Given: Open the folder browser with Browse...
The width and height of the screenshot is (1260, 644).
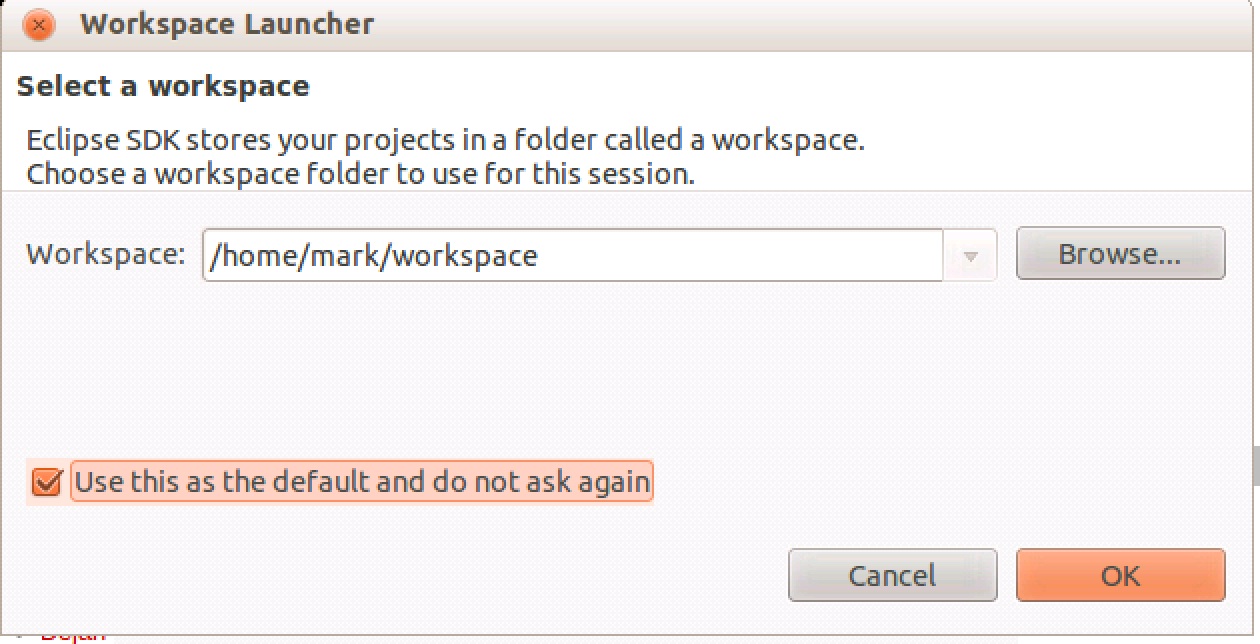Looking at the screenshot, I should click(x=1120, y=254).
